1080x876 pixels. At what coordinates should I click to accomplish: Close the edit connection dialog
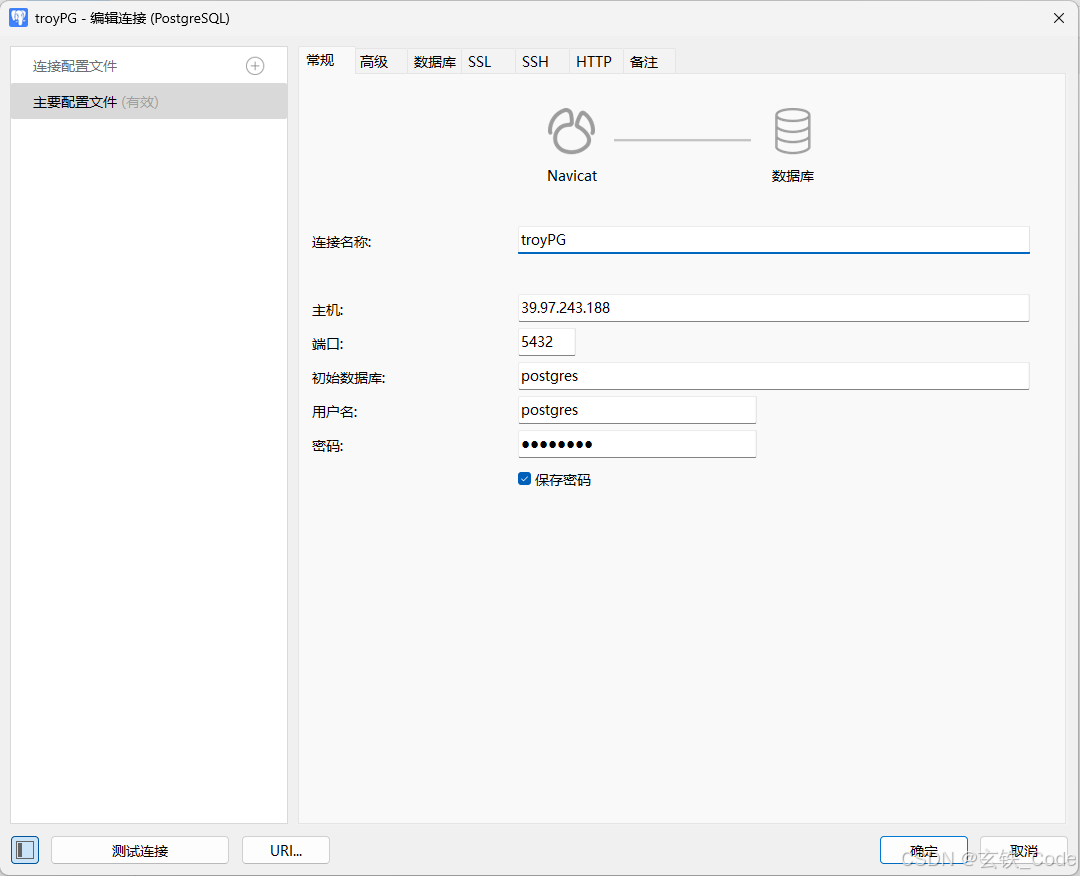tap(1059, 18)
